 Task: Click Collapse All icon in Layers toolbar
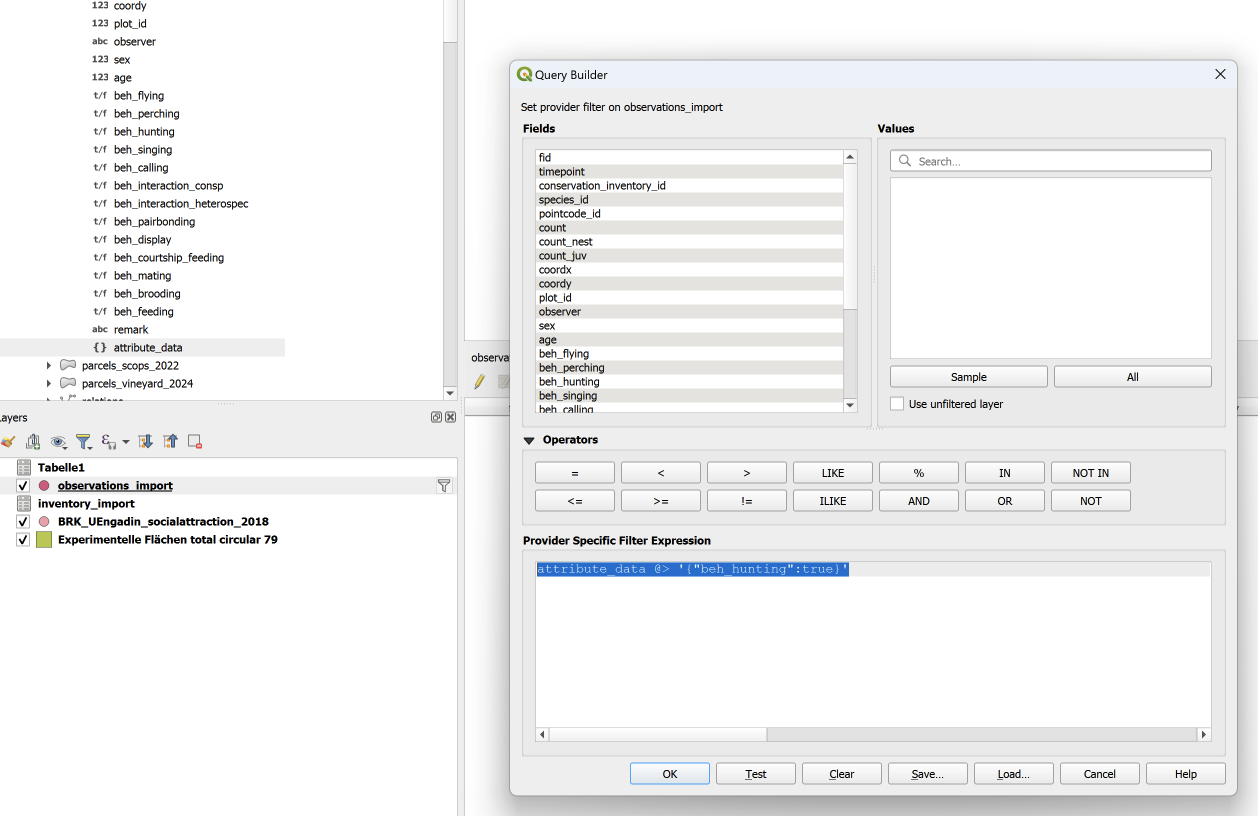[x=171, y=442]
